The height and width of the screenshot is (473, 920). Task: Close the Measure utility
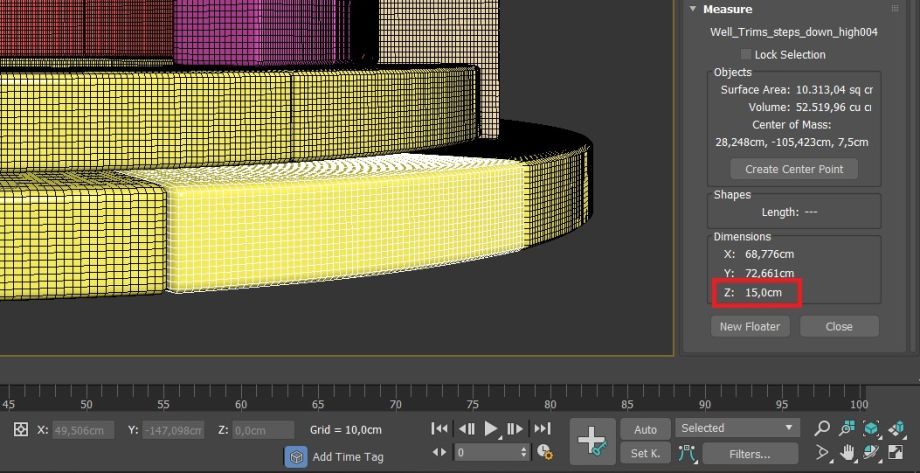point(839,326)
